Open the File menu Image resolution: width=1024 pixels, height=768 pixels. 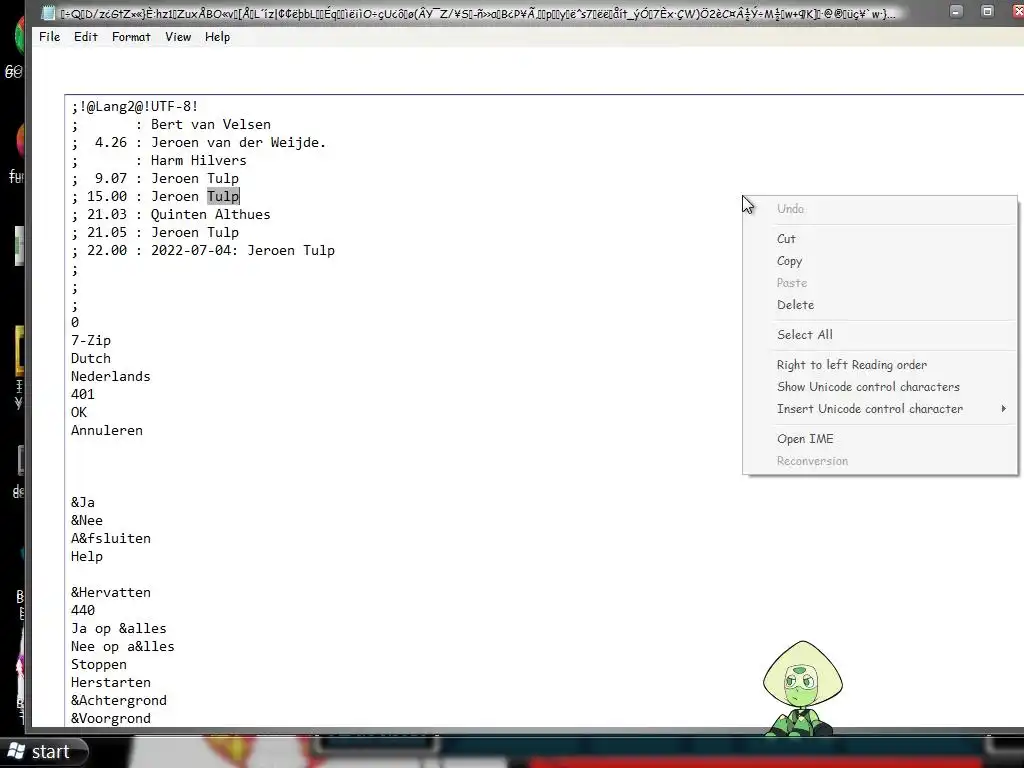pos(50,37)
